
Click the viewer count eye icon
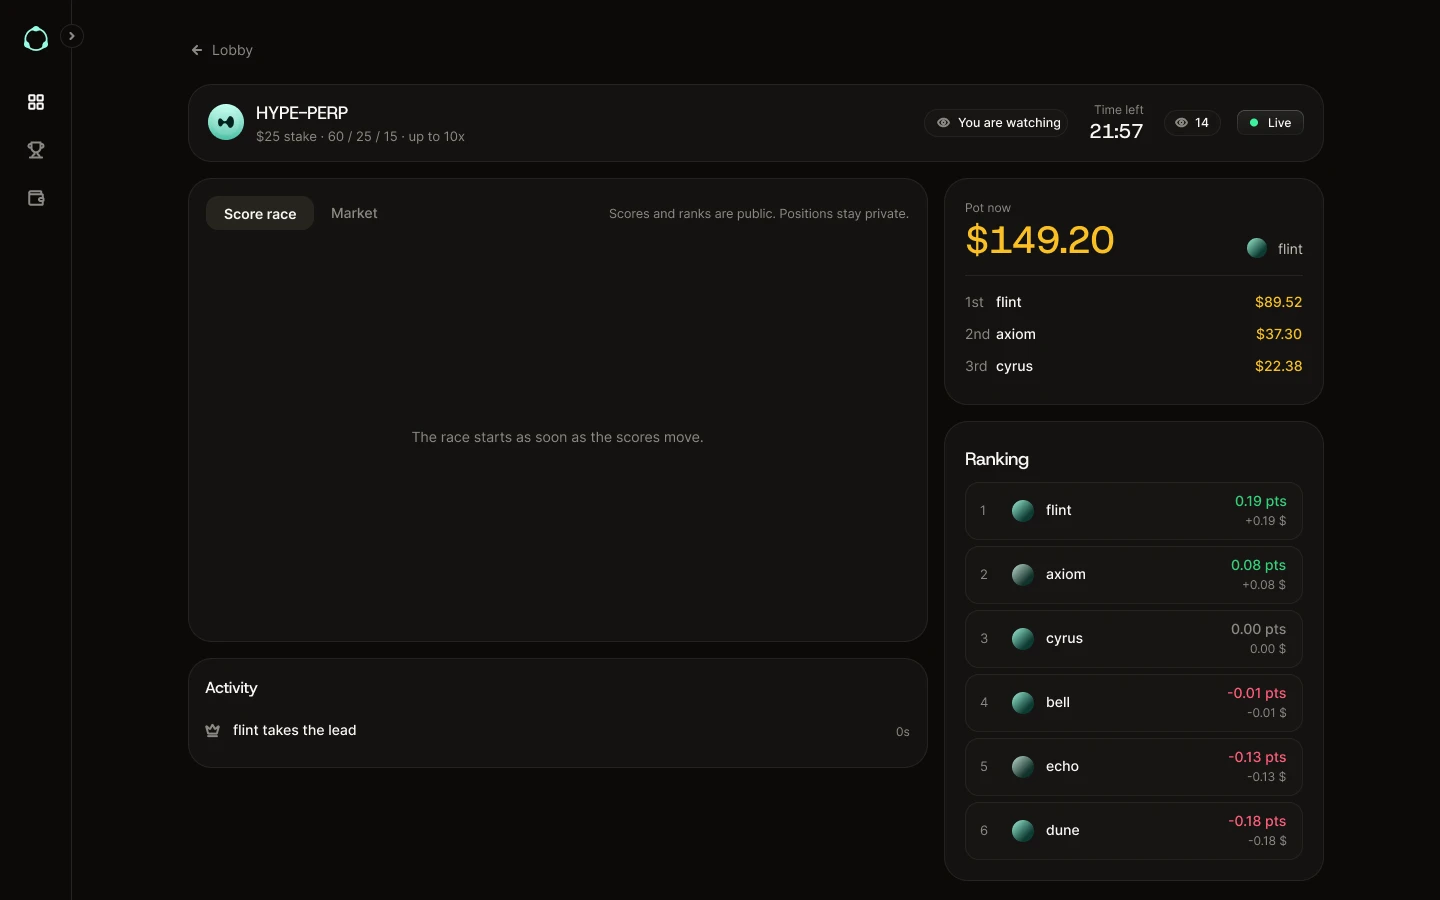point(1181,123)
